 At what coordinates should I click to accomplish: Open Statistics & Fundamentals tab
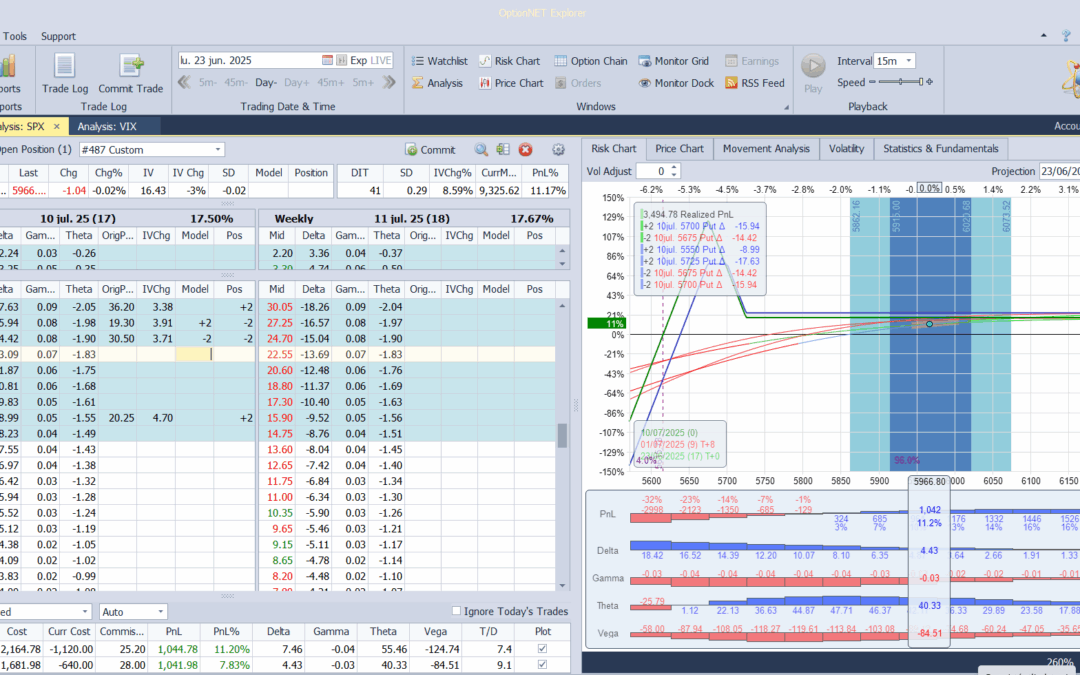[940, 149]
